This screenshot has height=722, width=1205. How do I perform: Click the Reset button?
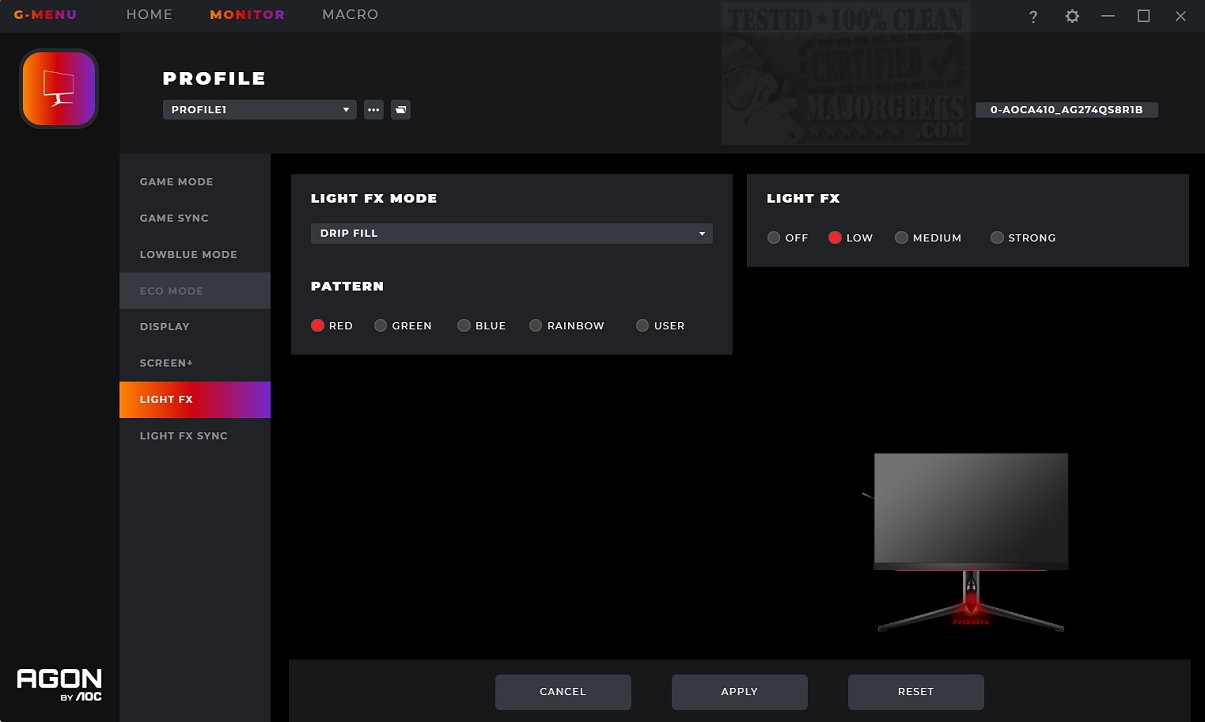(x=916, y=692)
